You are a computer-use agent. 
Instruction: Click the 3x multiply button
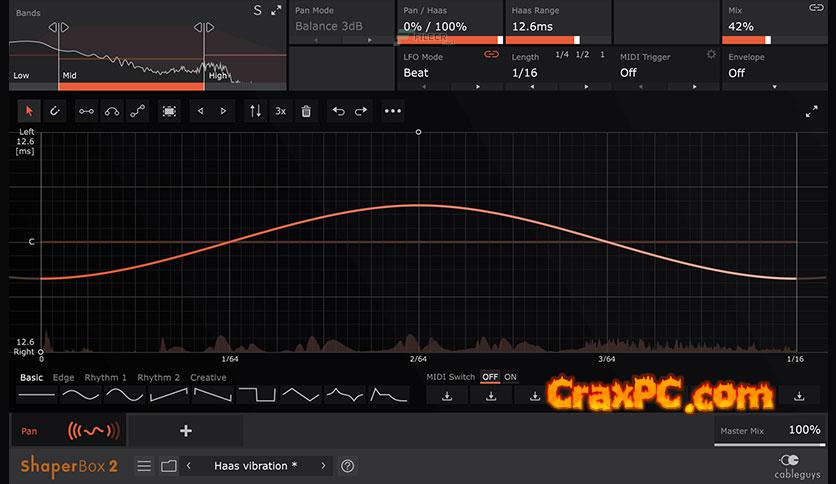coord(281,111)
